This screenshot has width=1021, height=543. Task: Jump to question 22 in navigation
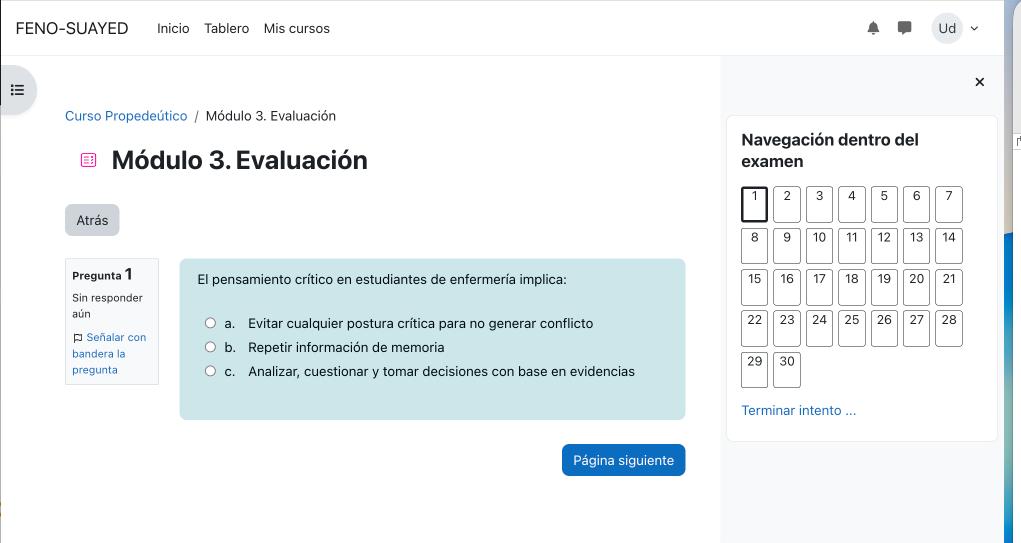tap(755, 328)
